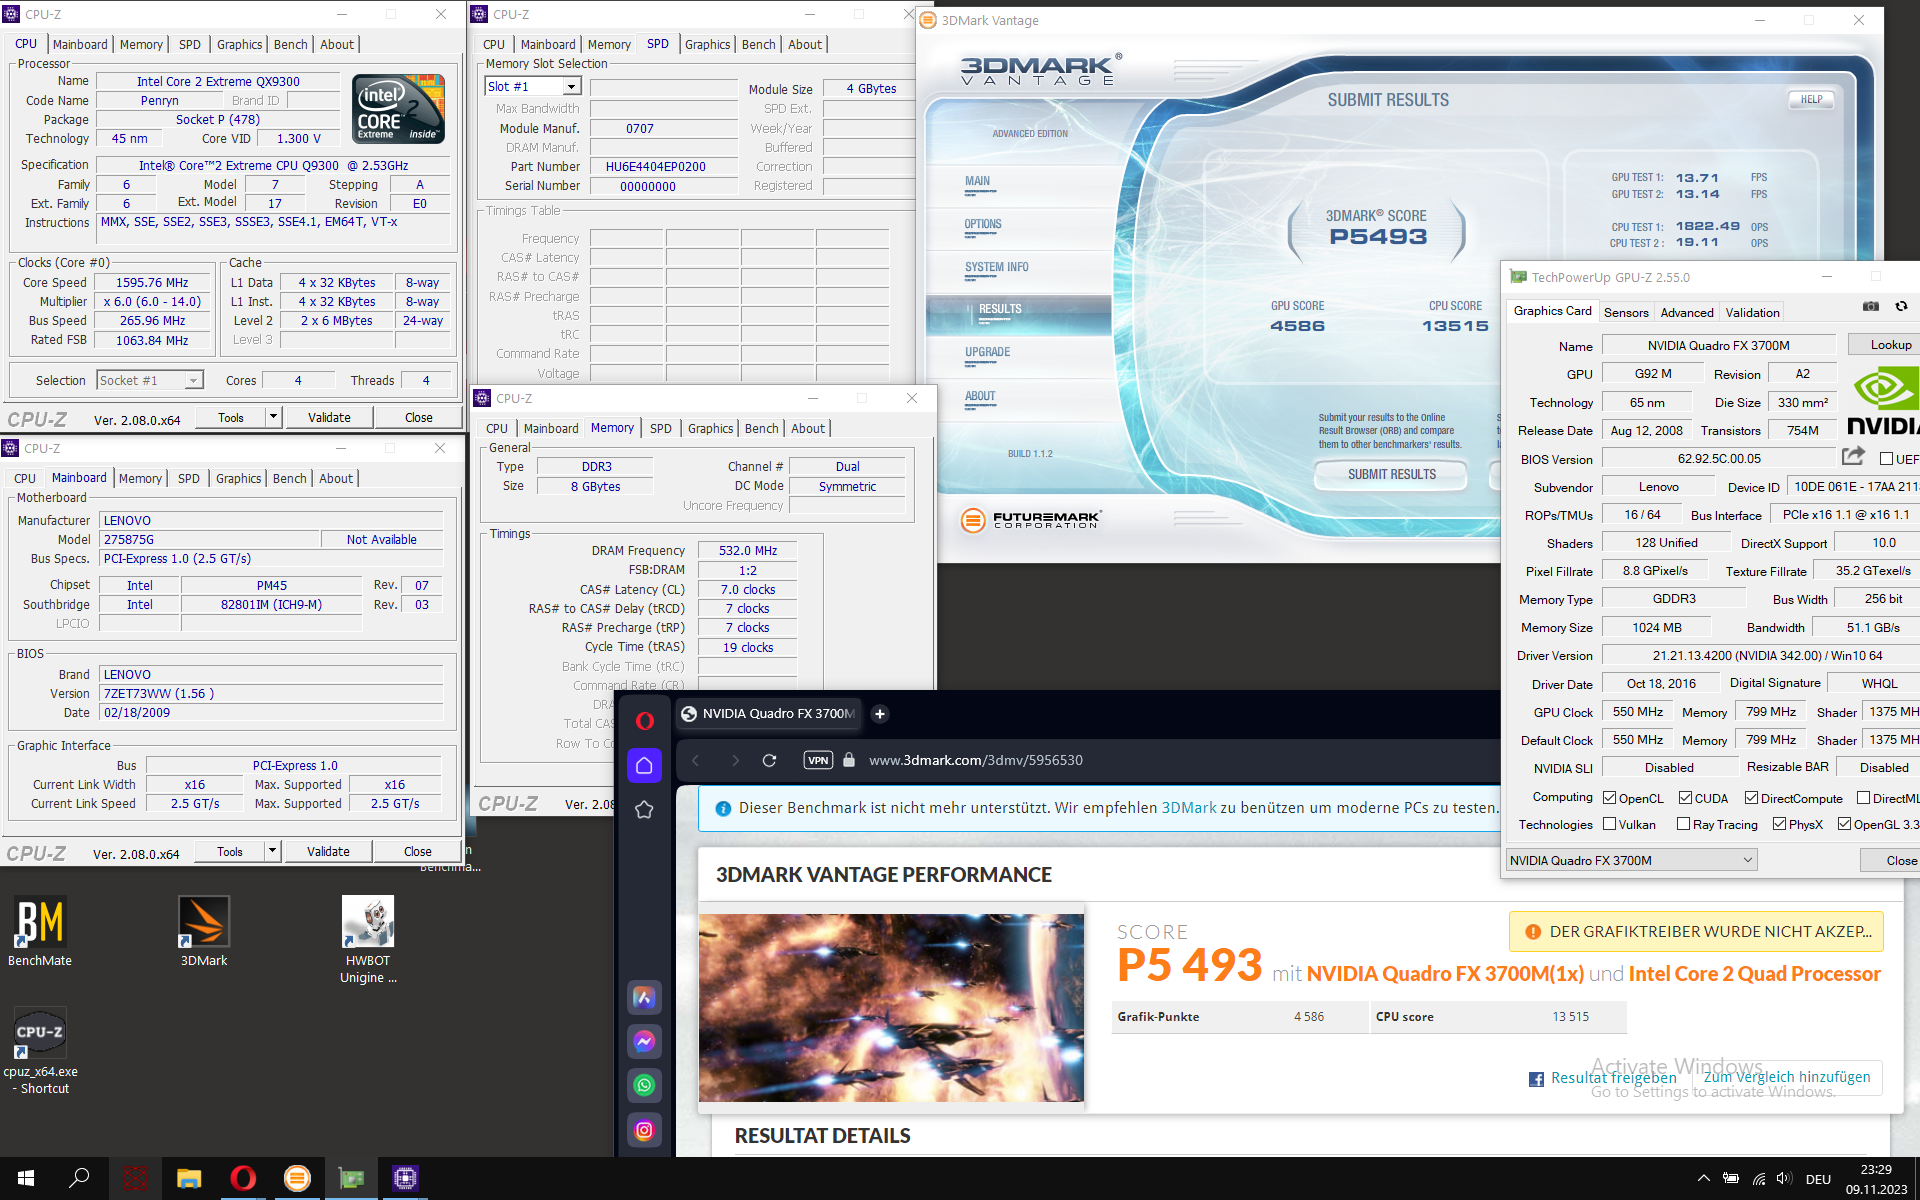Switch to Opera in taskbar
Viewport: 1920px width, 1200px height.
(x=243, y=1178)
